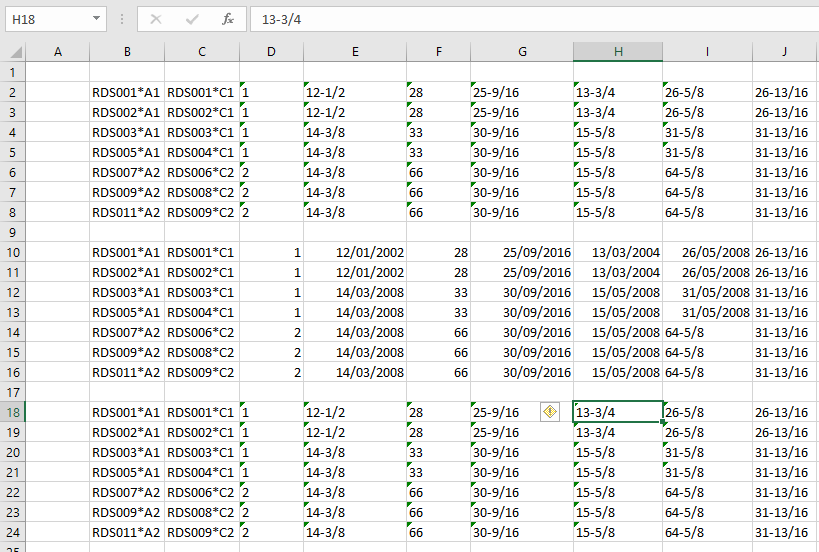
Task: Select cell J8 containing 31-13/16
Action: tap(785, 212)
